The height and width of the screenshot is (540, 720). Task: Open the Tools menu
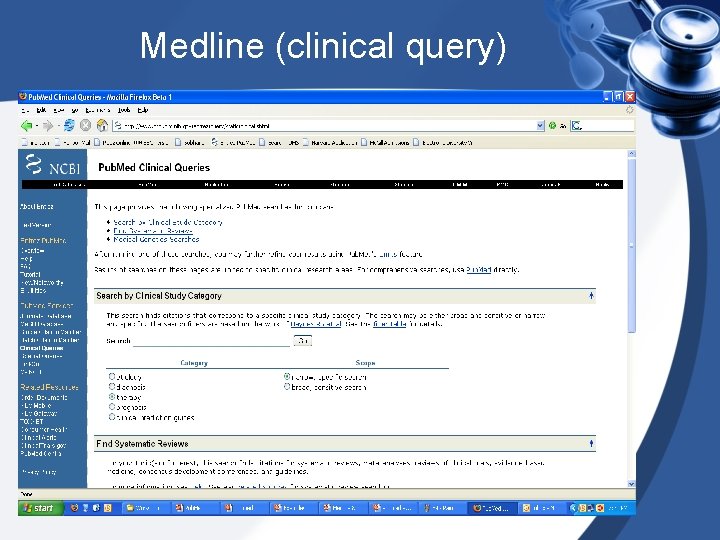coord(124,110)
